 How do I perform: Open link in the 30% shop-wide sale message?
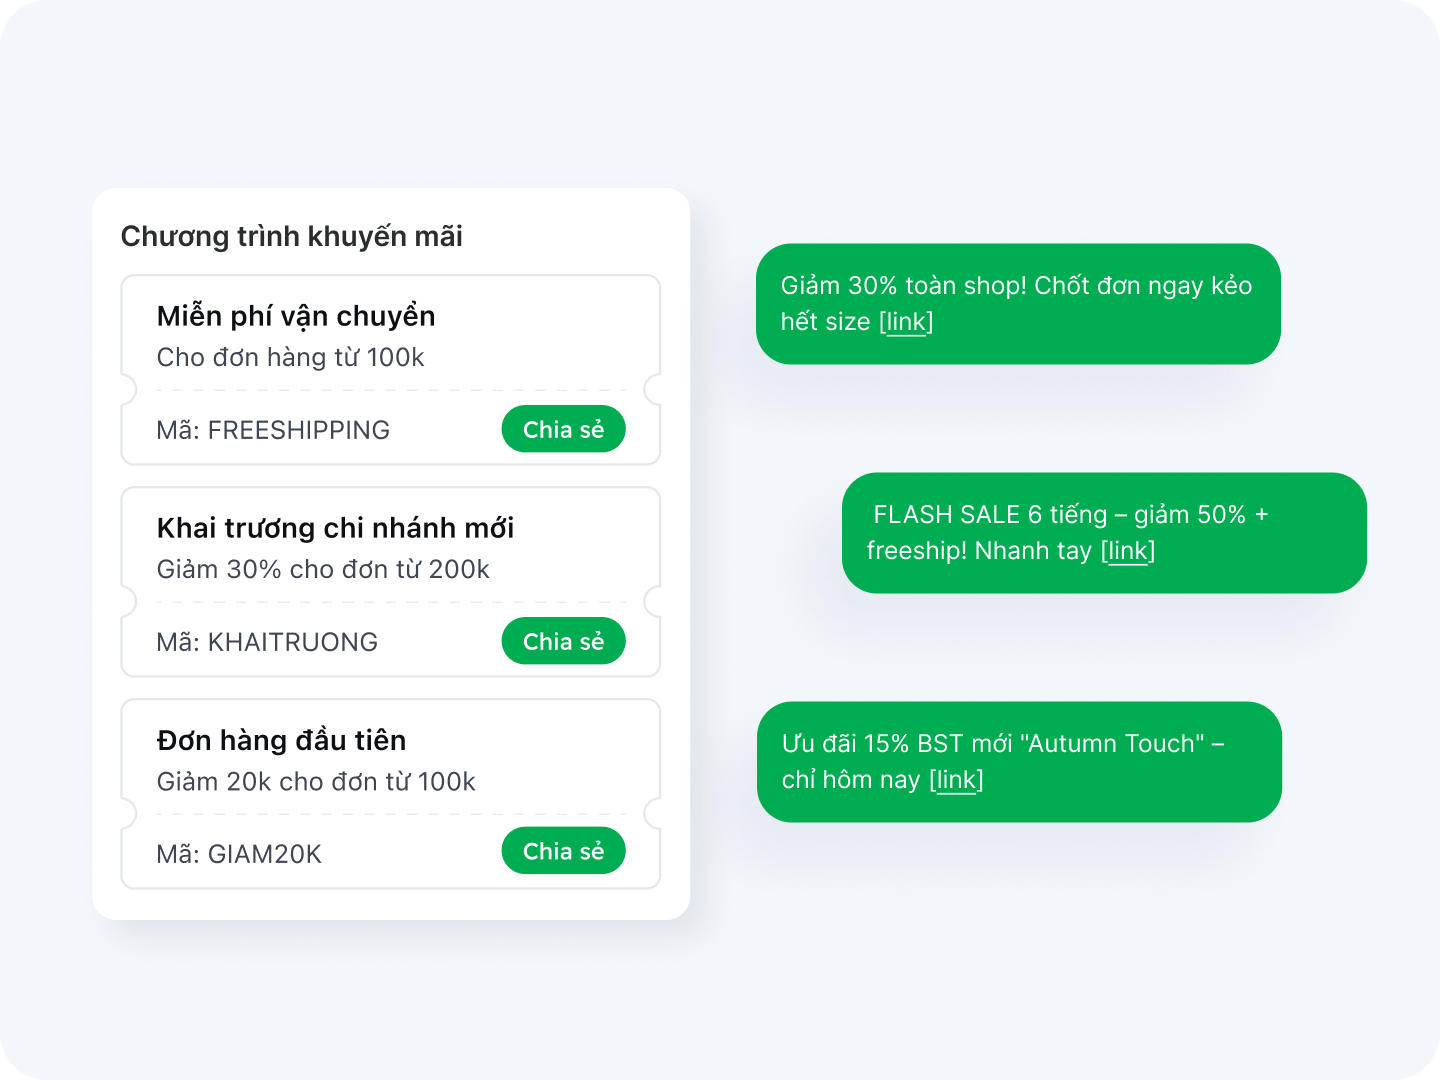coord(906,322)
